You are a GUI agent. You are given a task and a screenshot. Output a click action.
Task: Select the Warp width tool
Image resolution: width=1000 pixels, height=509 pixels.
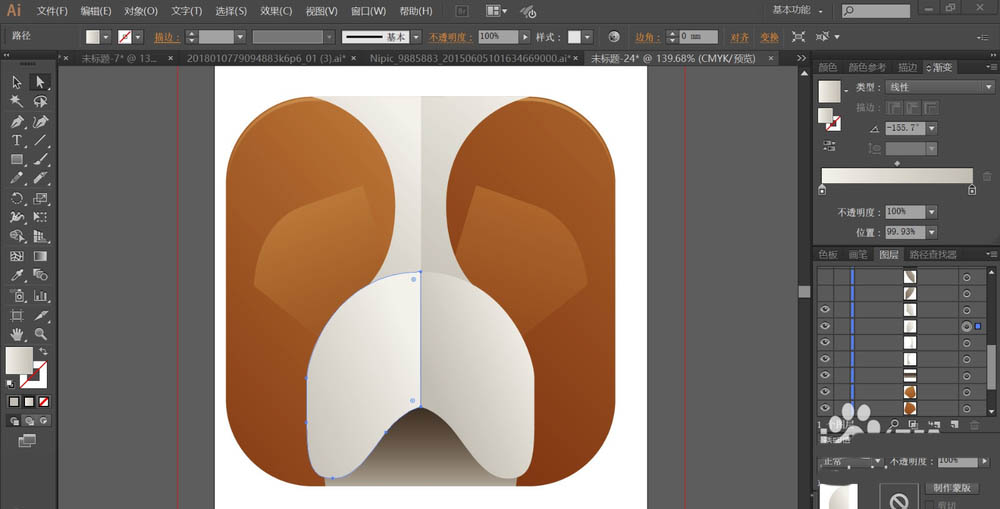coord(17,218)
